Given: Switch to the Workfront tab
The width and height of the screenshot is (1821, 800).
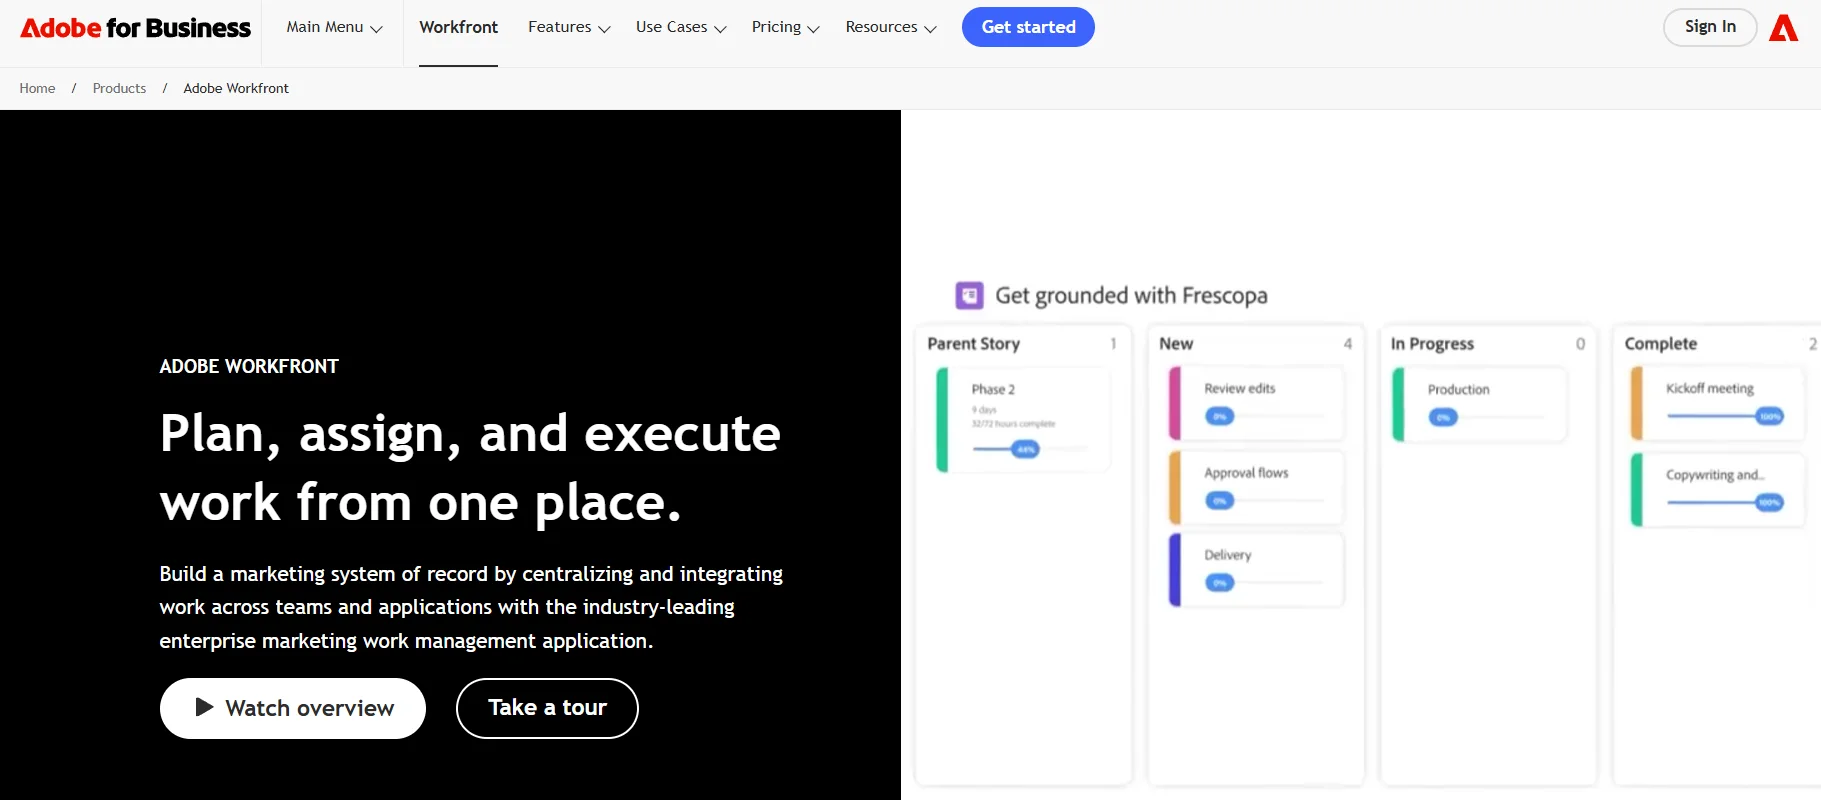Looking at the screenshot, I should click(x=458, y=27).
